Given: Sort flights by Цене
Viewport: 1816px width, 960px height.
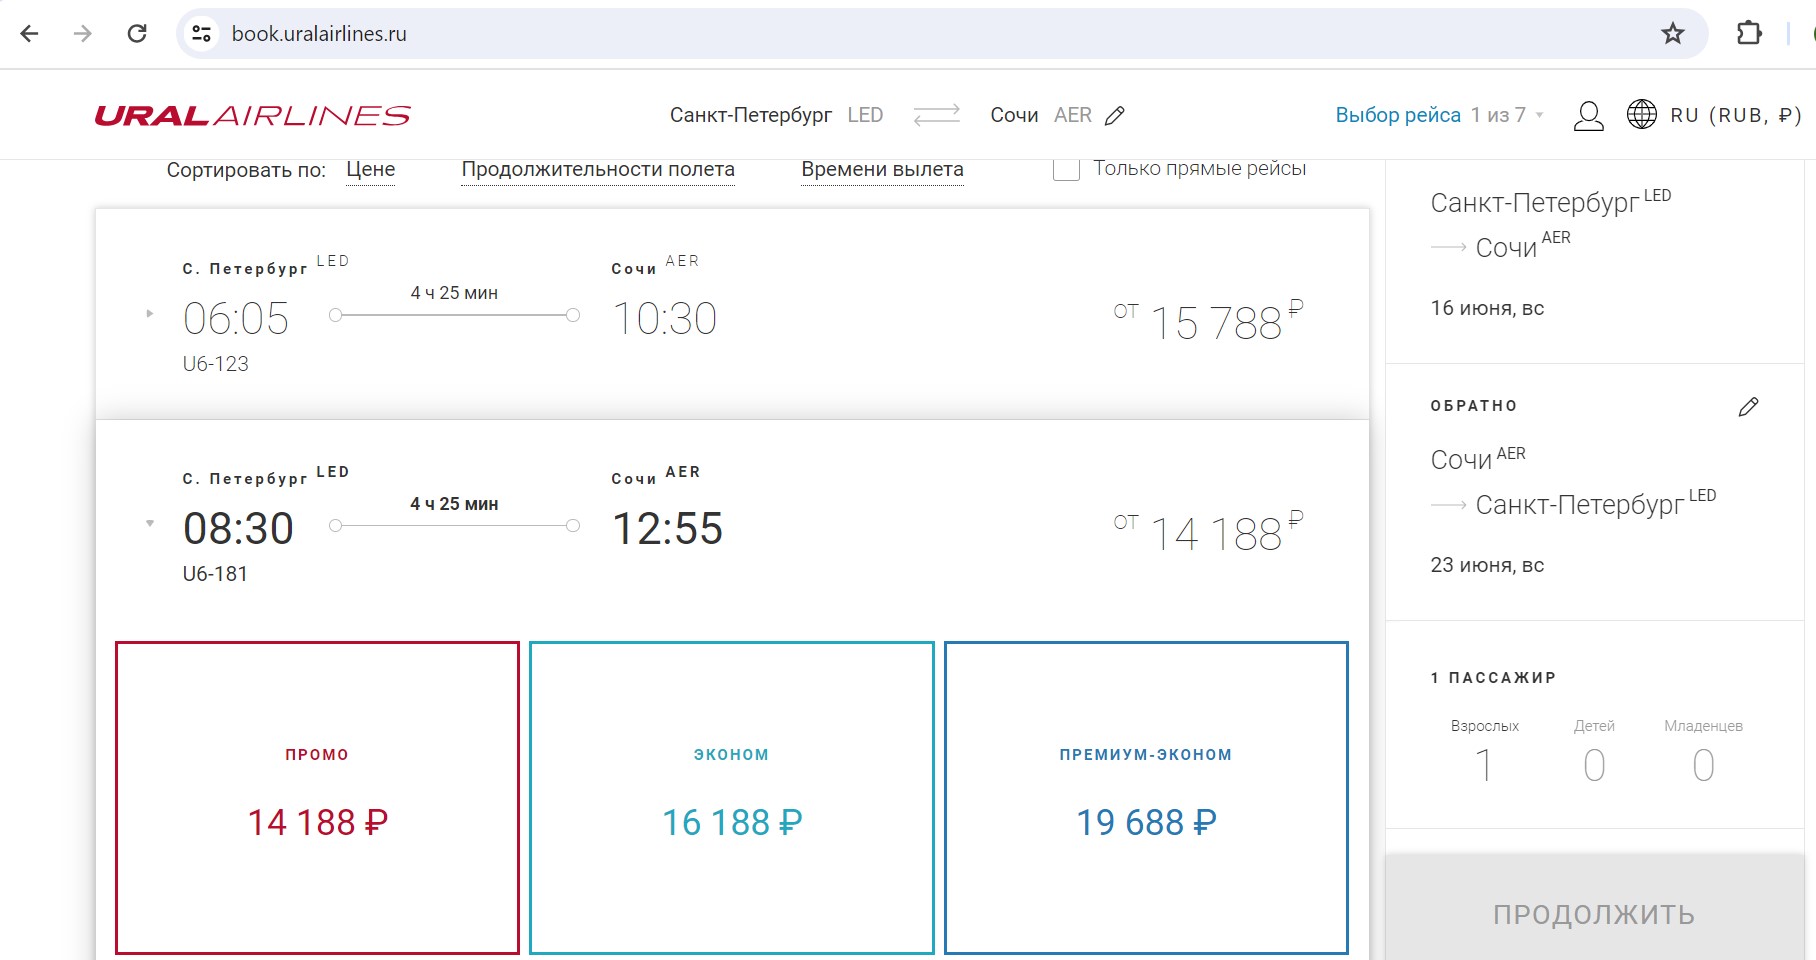Looking at the screenshot, I should point(371,170).
